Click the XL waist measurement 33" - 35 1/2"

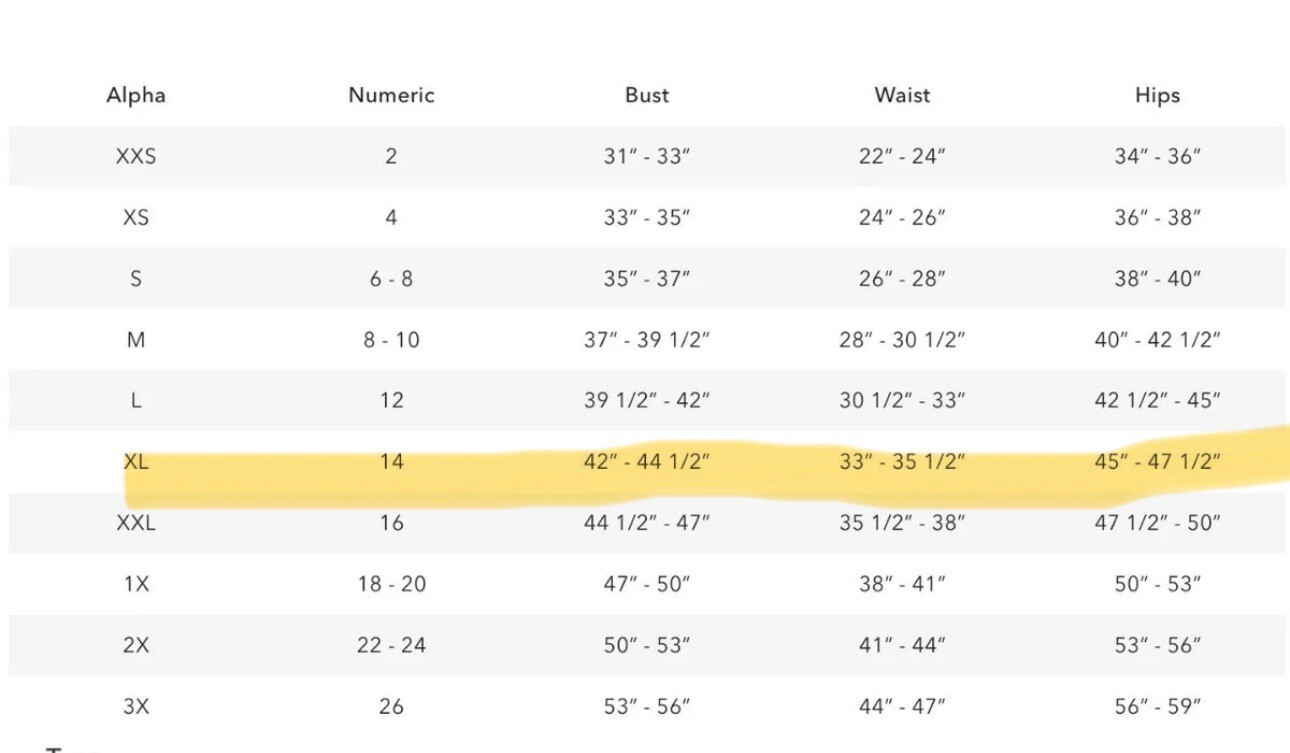tap(902, 462)
